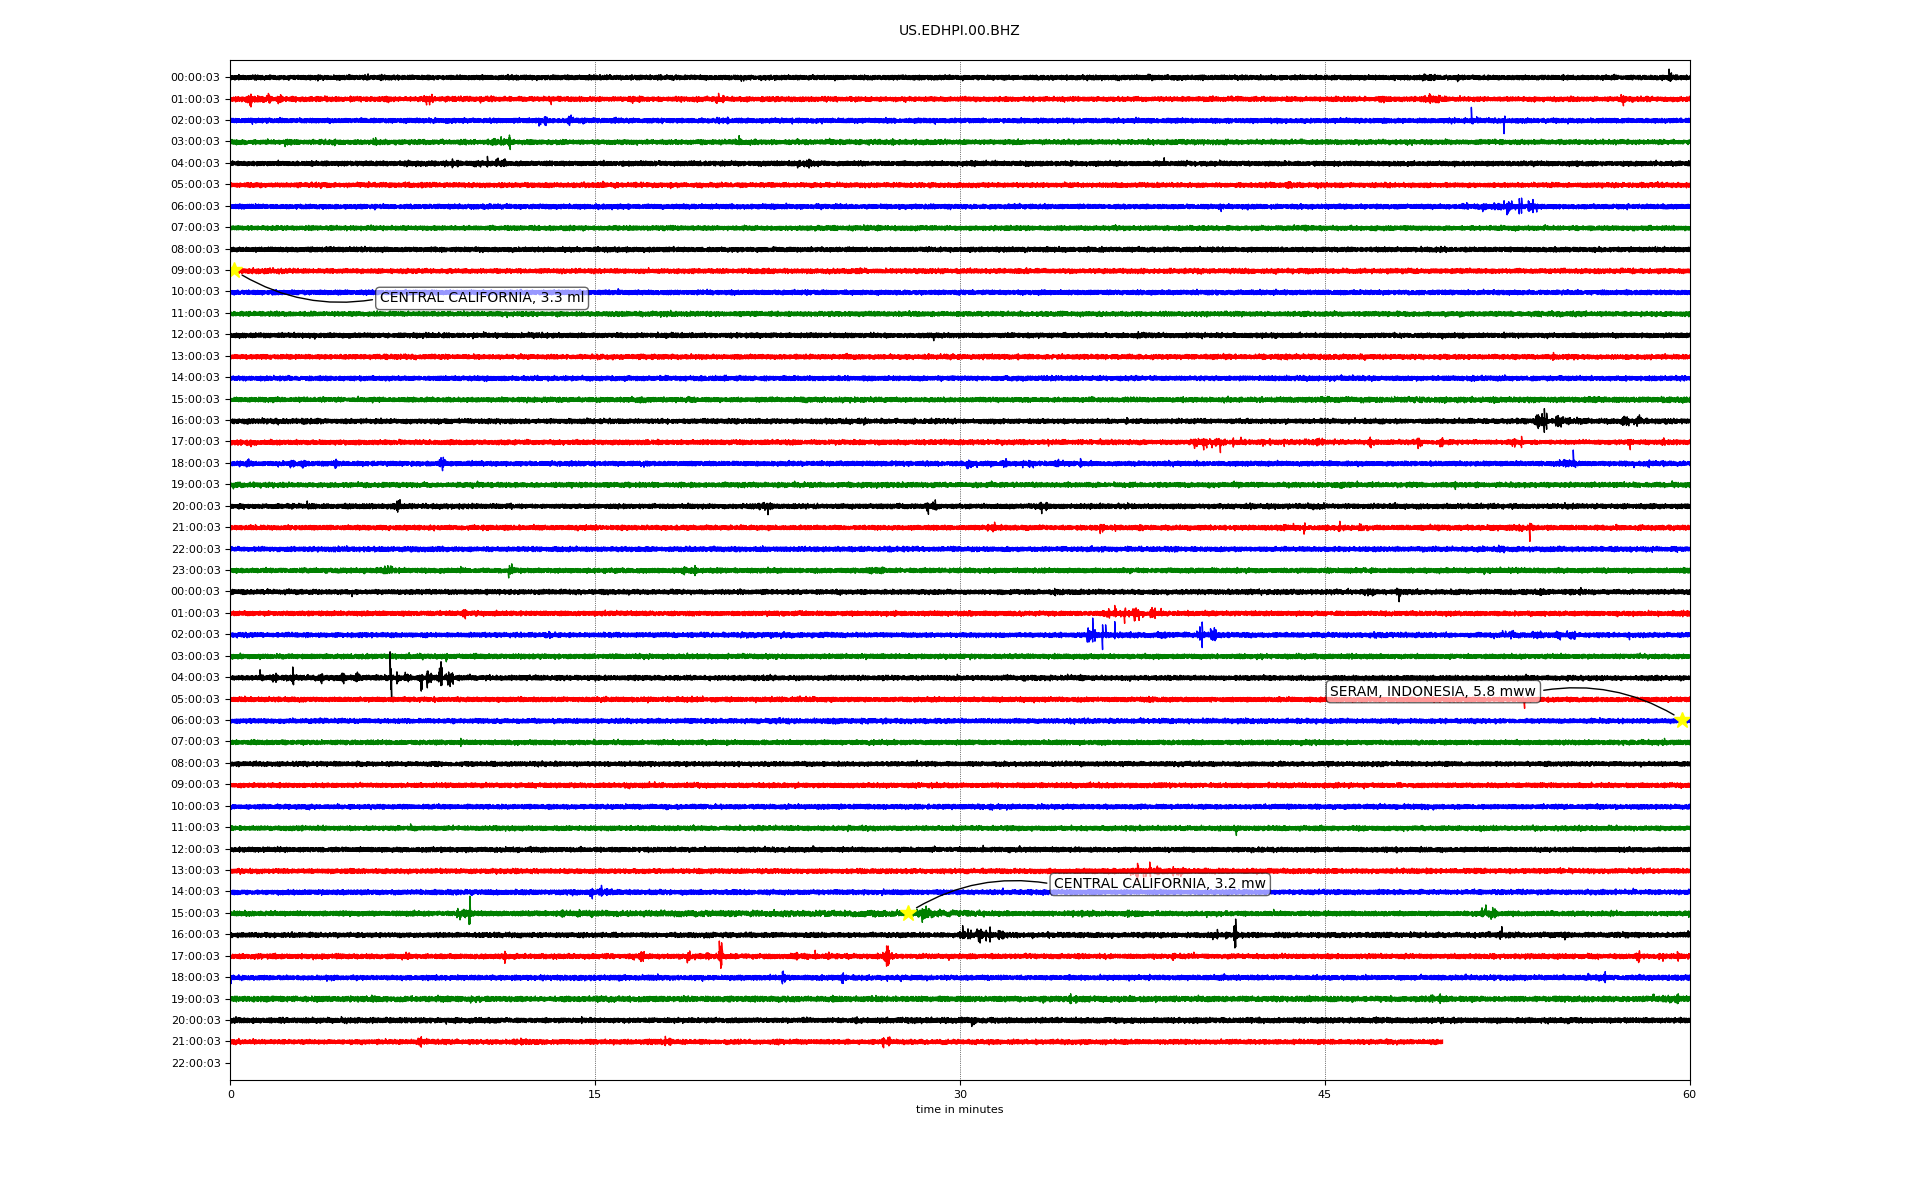Select the CENTRAL CALIFORNIA, 3.2 mw annotation box
The width and height of the screenshot is (1920, 1200).
(1159, 884)
